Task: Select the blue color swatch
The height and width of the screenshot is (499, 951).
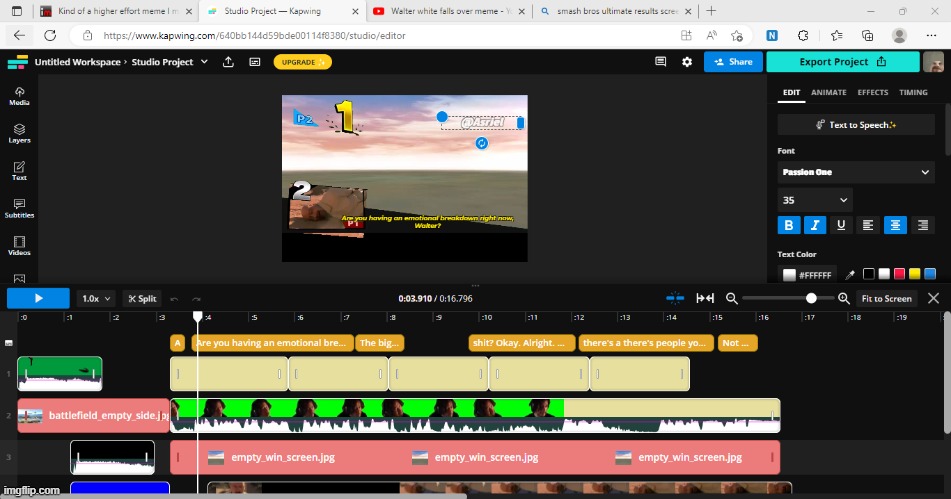Action: pyautogui.click(x=930, y=274)
